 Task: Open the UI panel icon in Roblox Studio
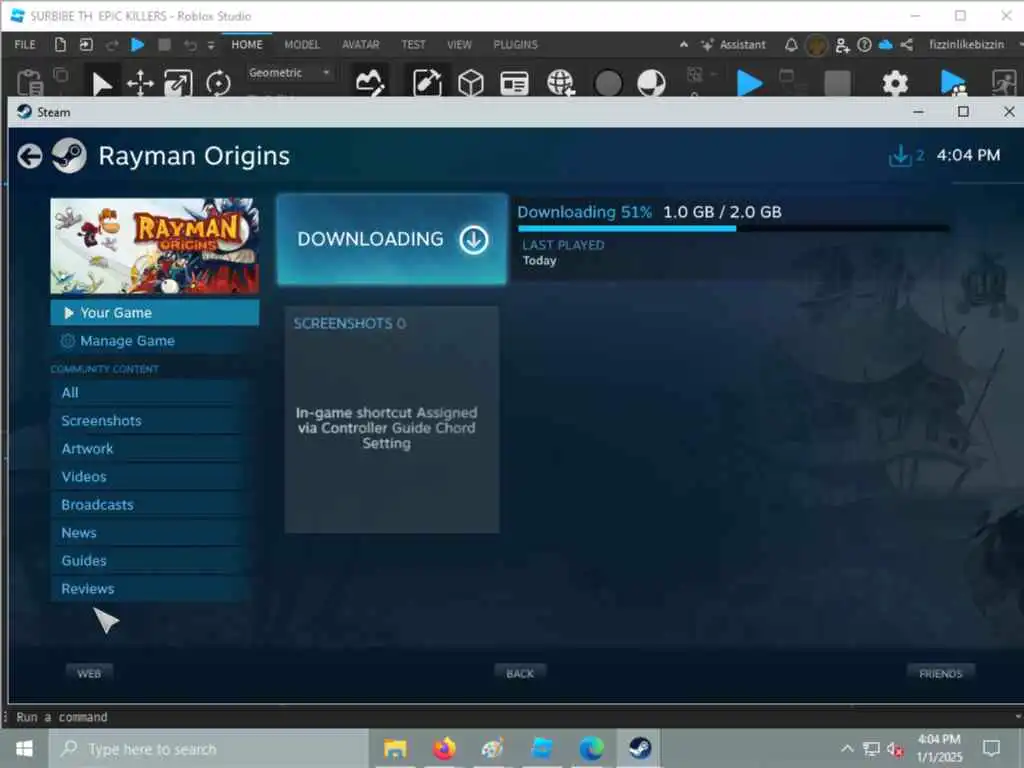tap(514, 83)
